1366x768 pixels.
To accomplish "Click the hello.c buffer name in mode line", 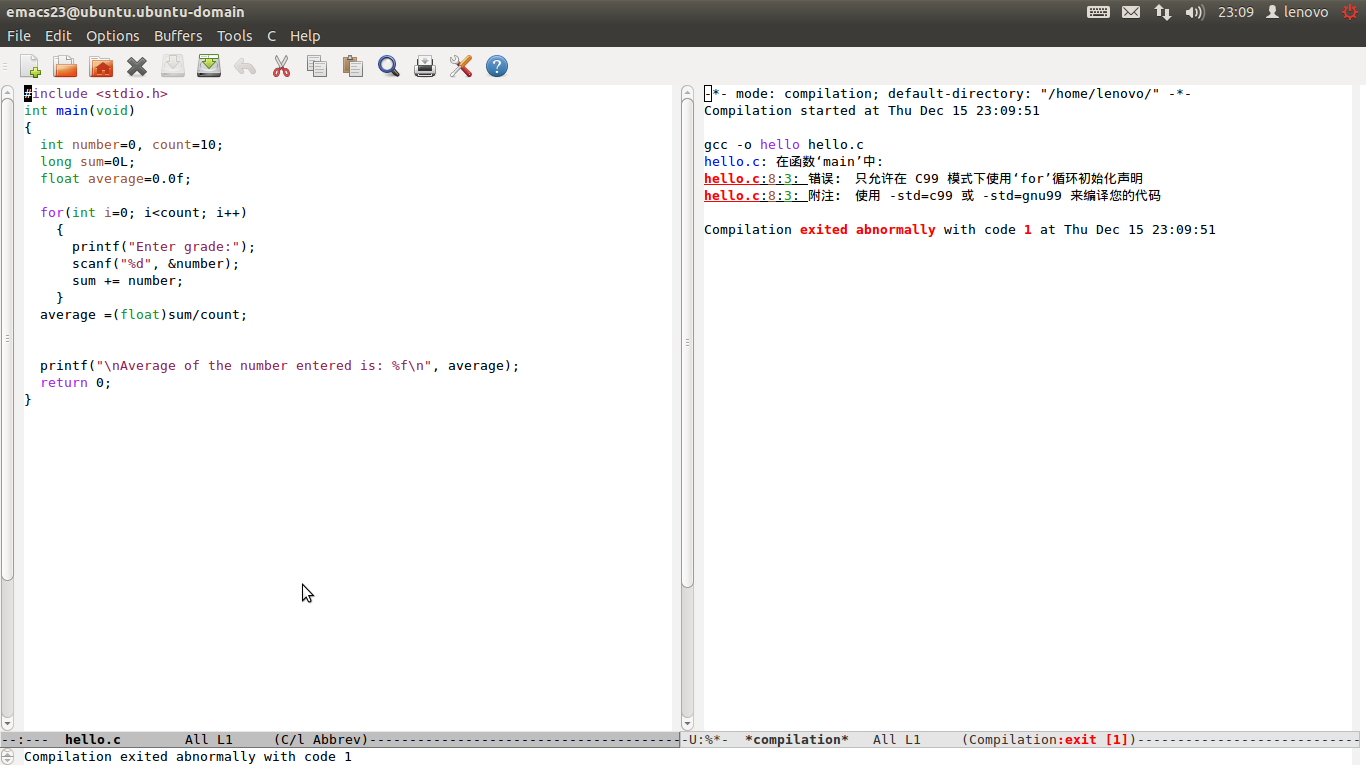I will pos(93,740).
